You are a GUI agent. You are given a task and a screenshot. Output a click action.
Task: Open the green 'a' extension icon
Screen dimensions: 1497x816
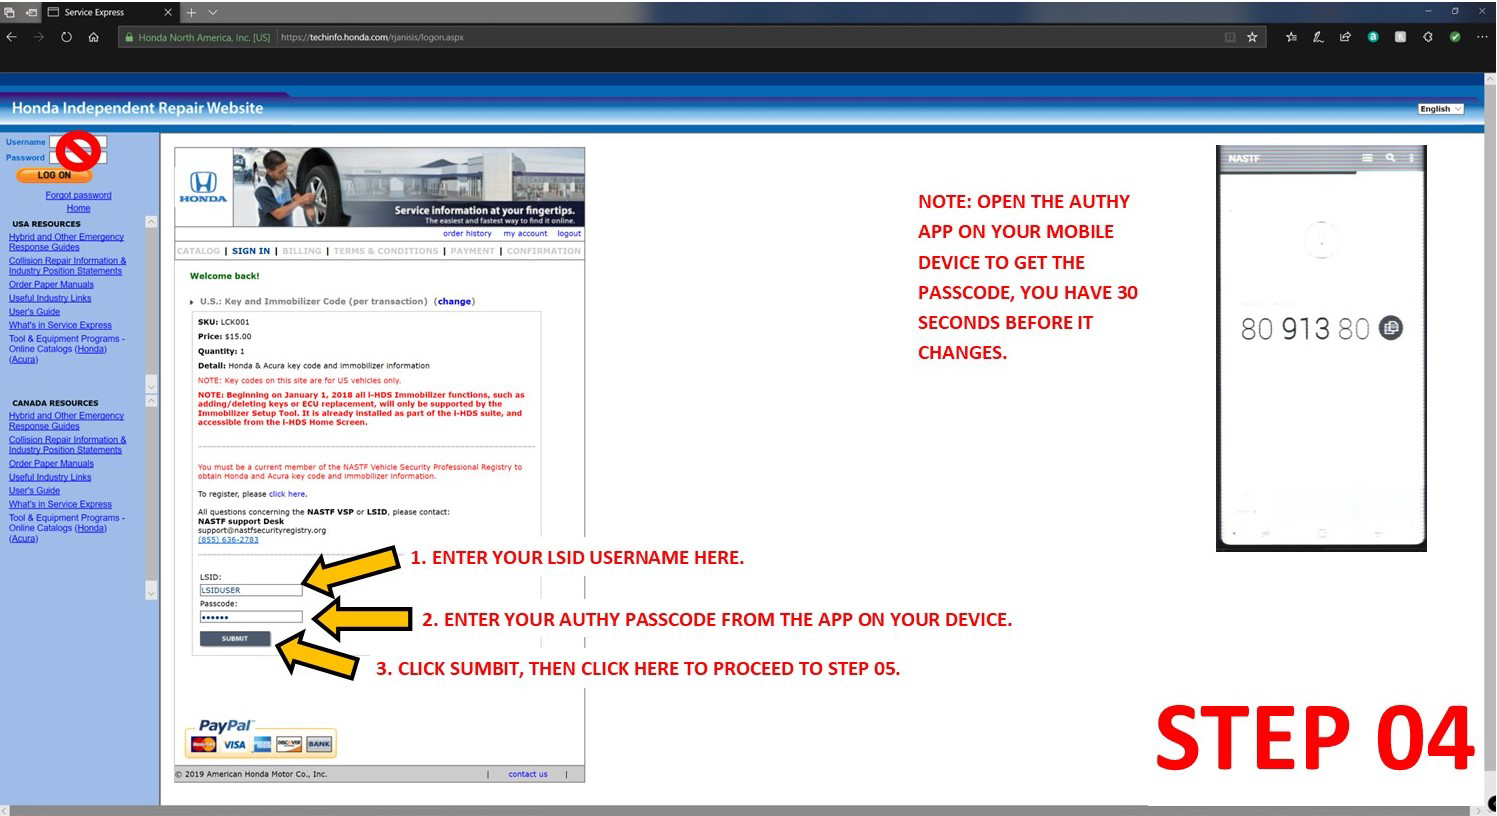tap(1373, 37)
